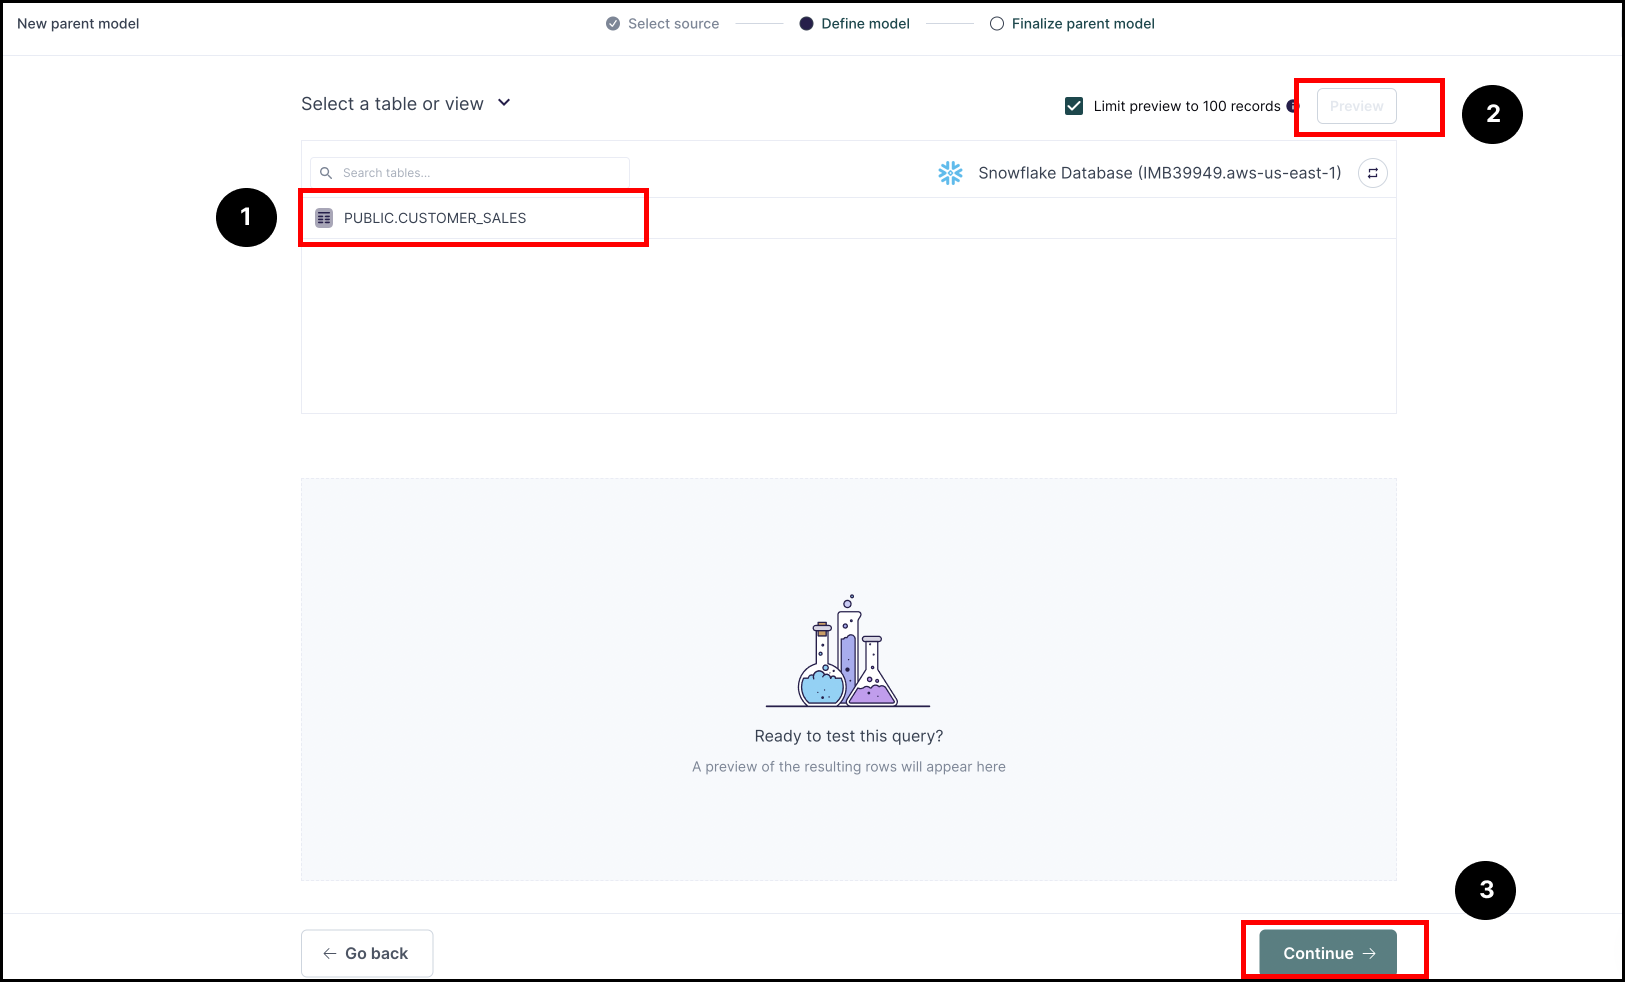Click the refresh connection icon next to Snowflake Database
The image size is (1625, 982).
(x=1372, y=172)
